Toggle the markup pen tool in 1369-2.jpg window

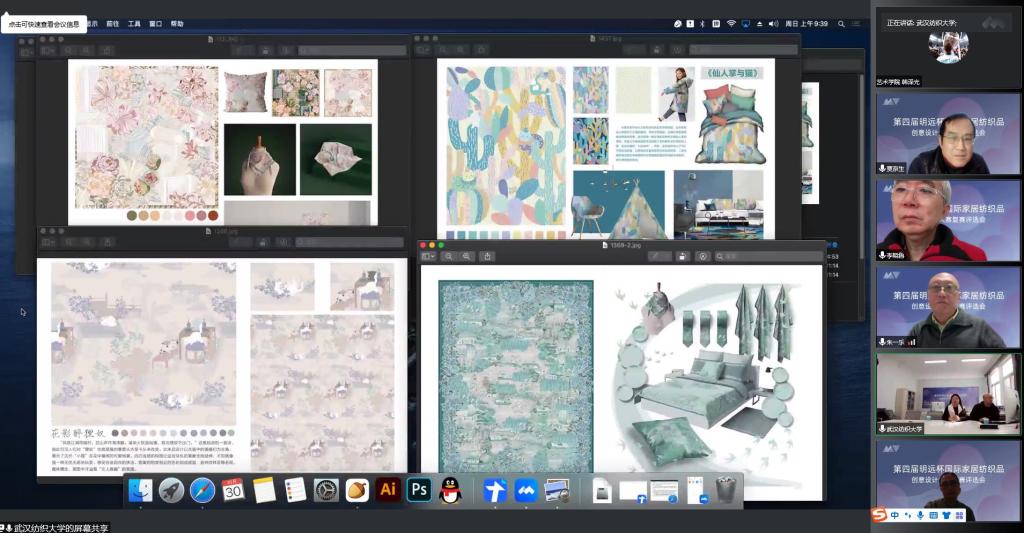pos(659,256)
